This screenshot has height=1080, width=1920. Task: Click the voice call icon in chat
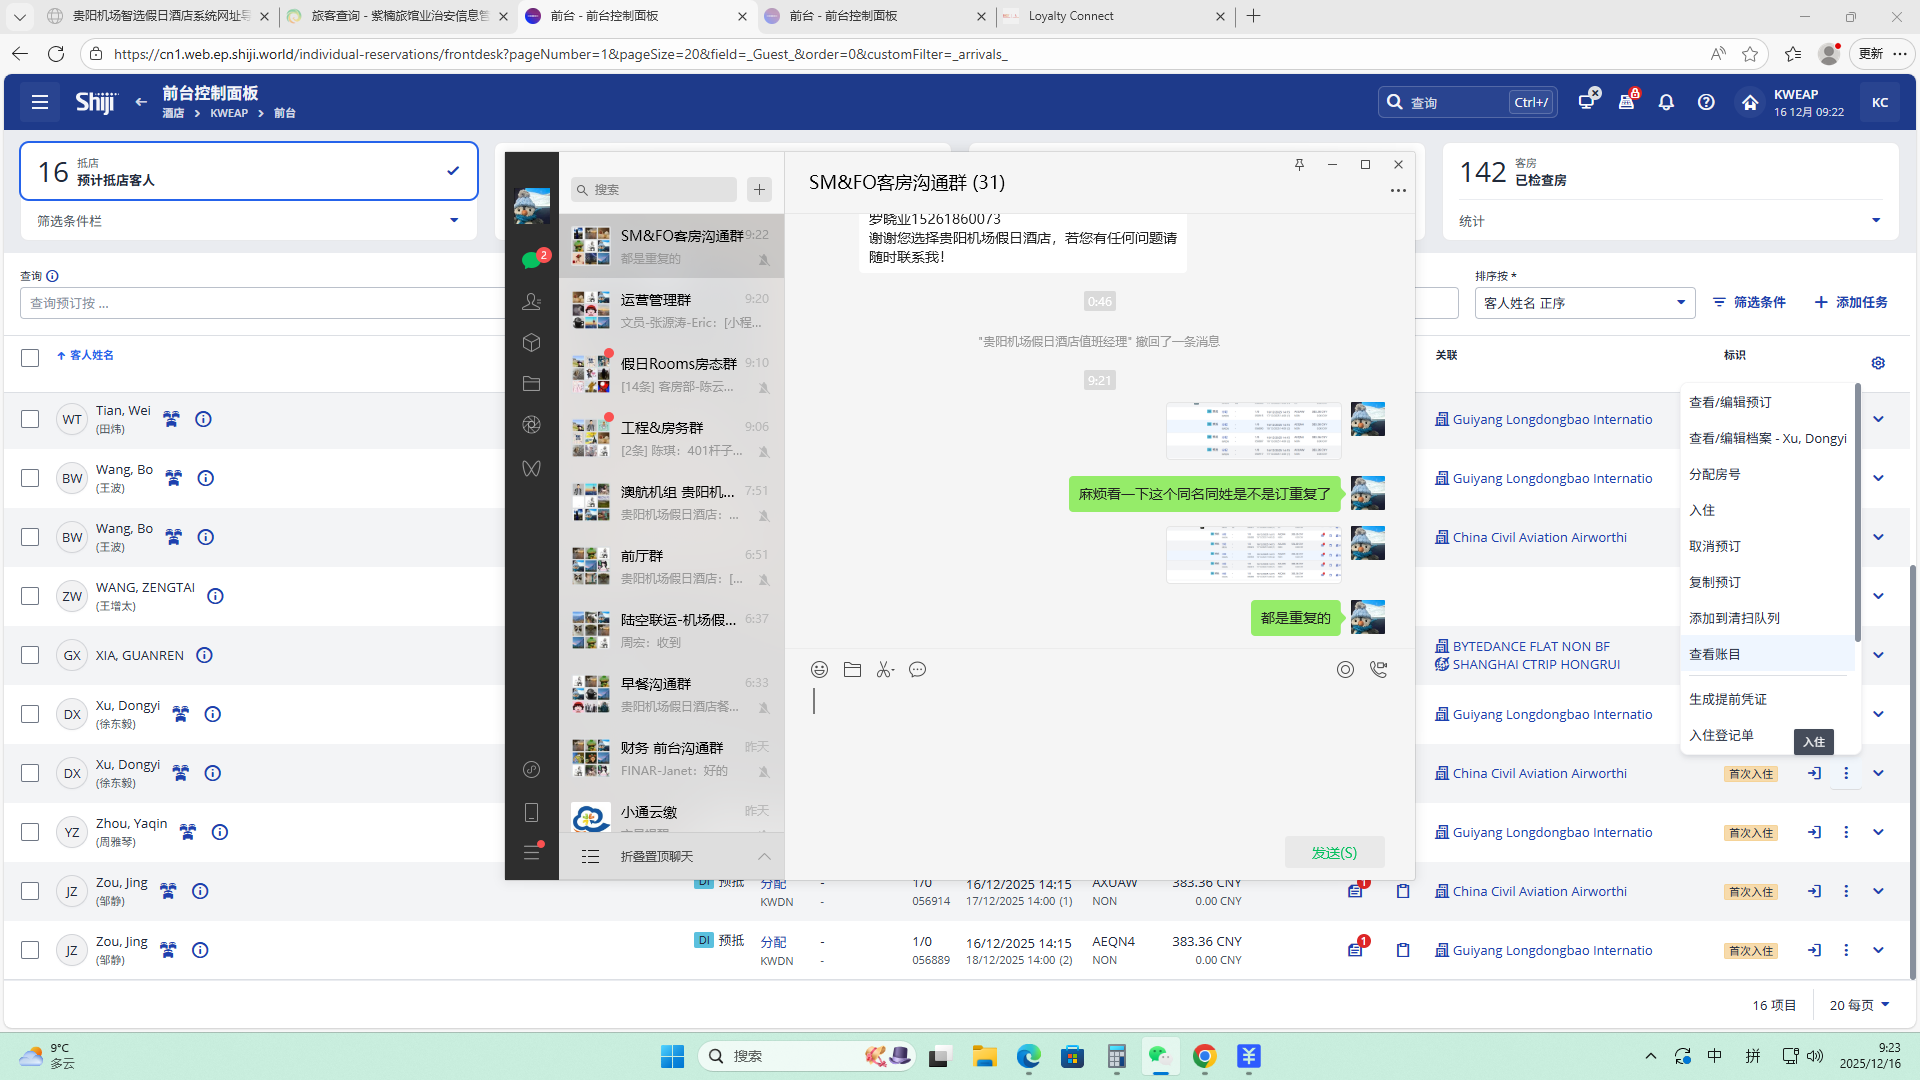click(x=1378, y=670)
